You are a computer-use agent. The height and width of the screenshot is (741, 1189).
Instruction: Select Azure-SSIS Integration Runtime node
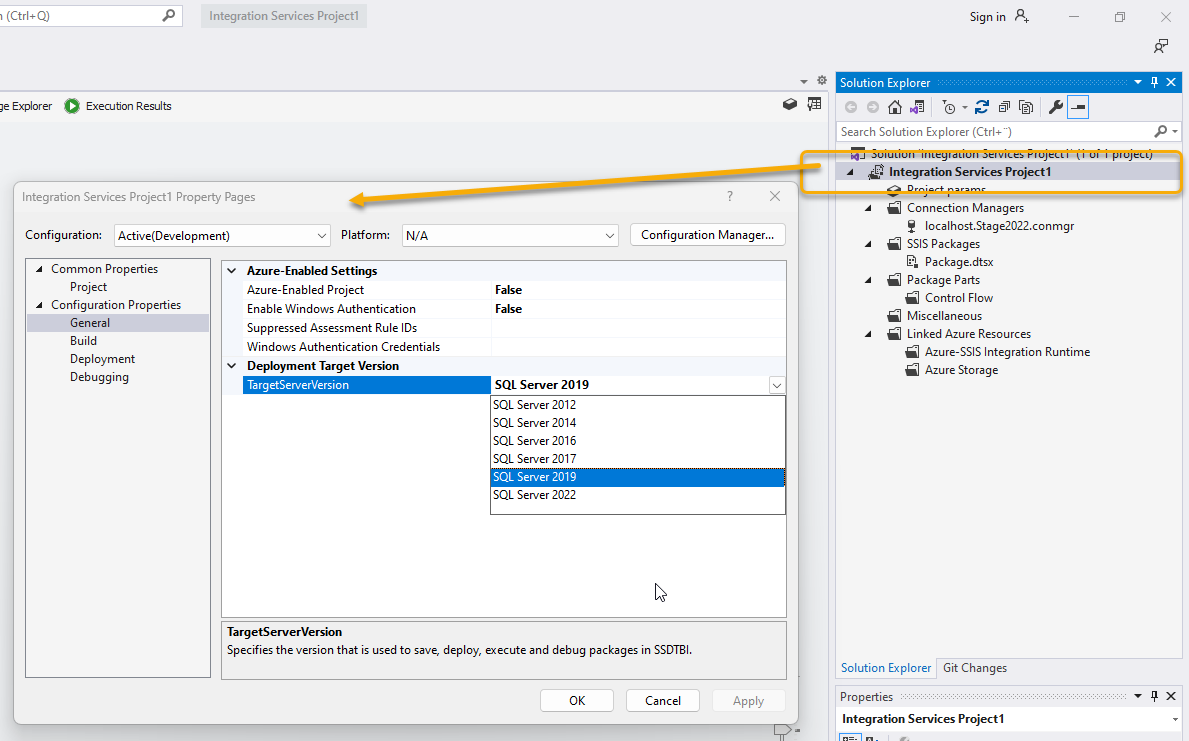point(1007,352)
